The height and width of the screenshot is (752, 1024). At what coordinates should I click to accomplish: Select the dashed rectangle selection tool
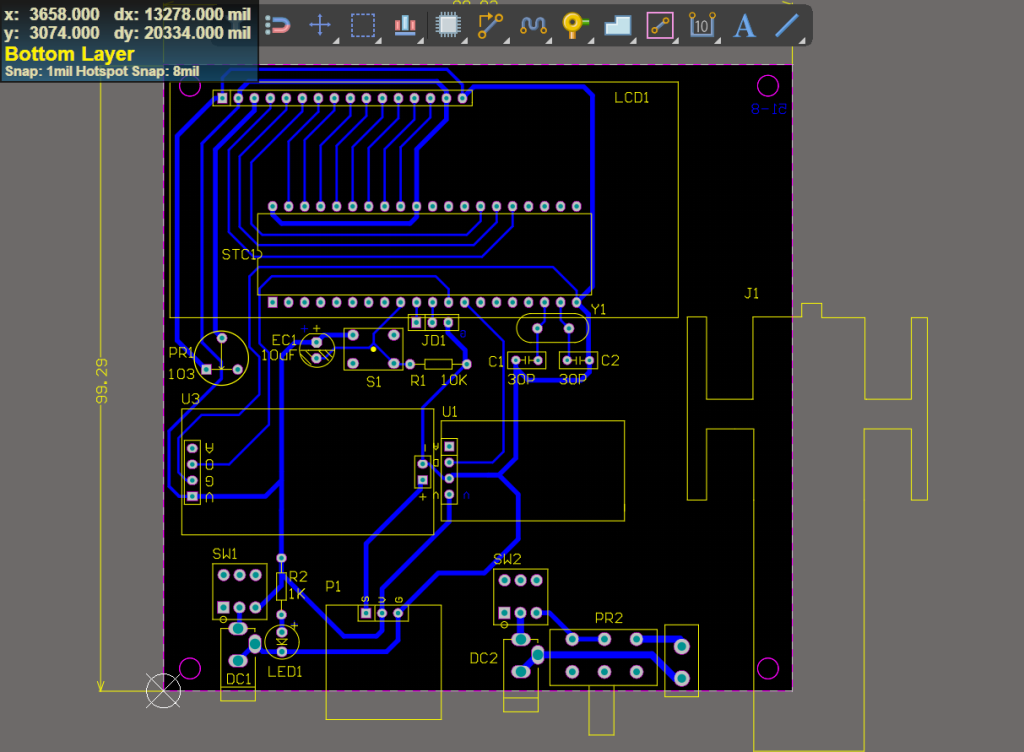362,25
